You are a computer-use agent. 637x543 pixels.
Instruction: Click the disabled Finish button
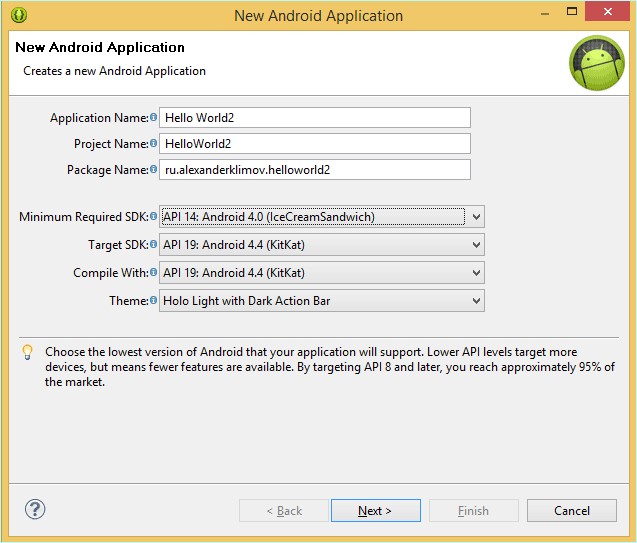474,511
